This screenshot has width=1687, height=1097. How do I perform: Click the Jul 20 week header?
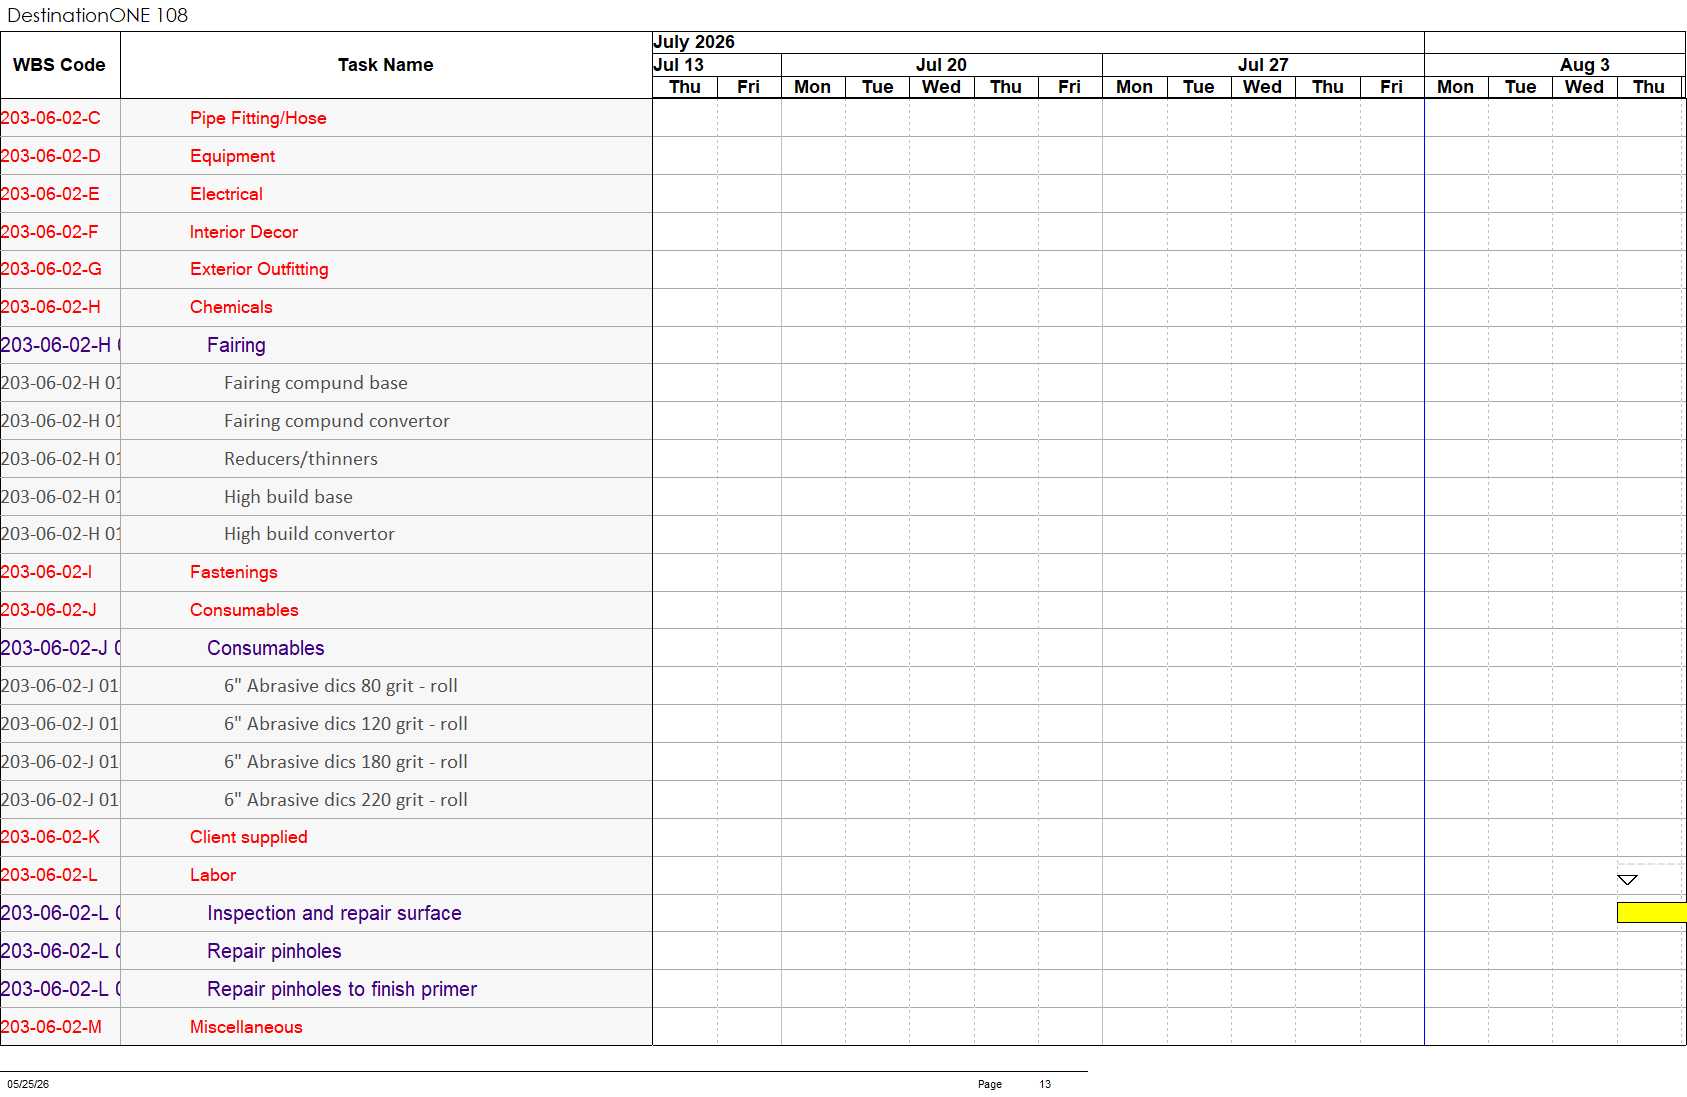[x=941, y=65]
